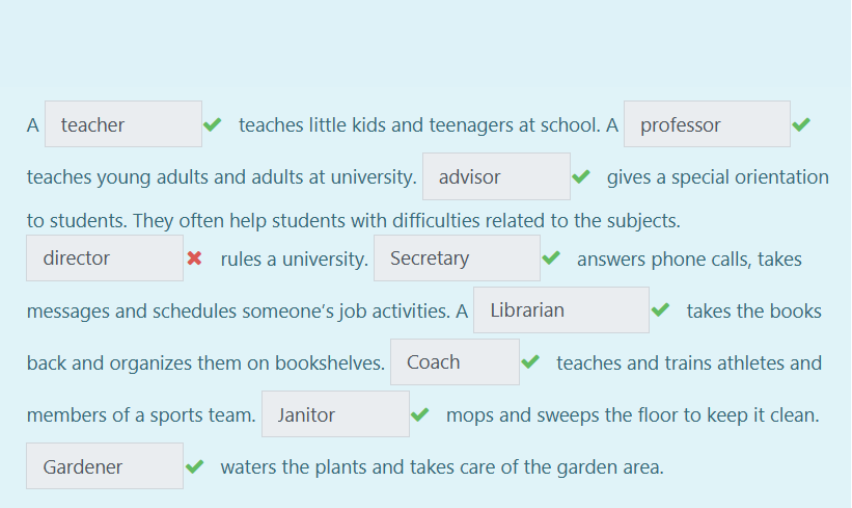
Task: Focus the 'Janitor' text box
Action: (335, 414)
